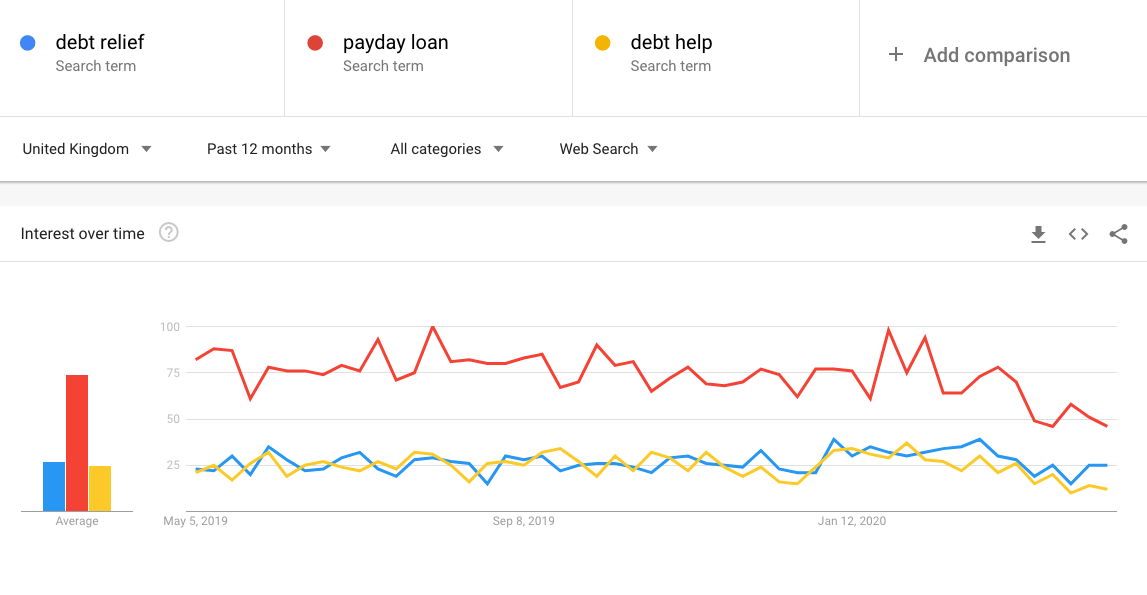Open help for Interest over time

[169, 233]
